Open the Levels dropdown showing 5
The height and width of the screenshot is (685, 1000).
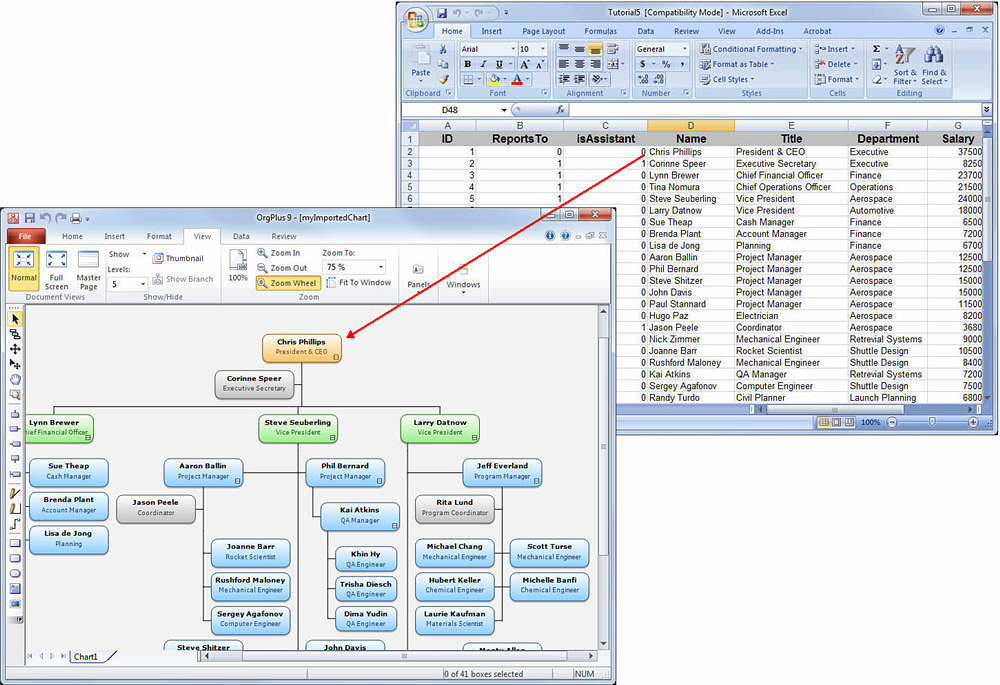tap(143, 284)
